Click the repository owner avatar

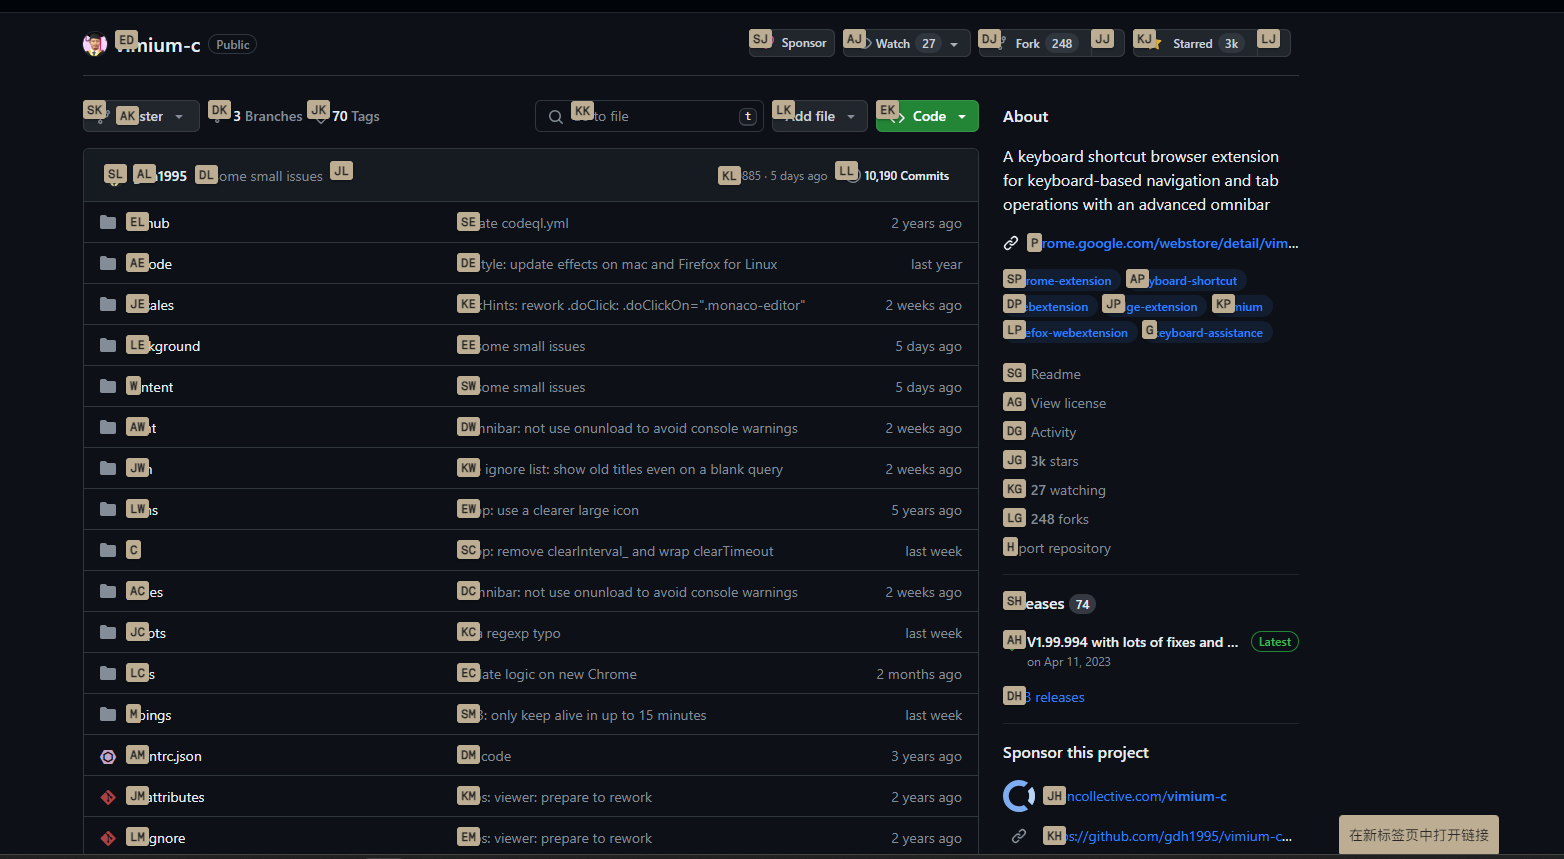(x=94, y=44)
